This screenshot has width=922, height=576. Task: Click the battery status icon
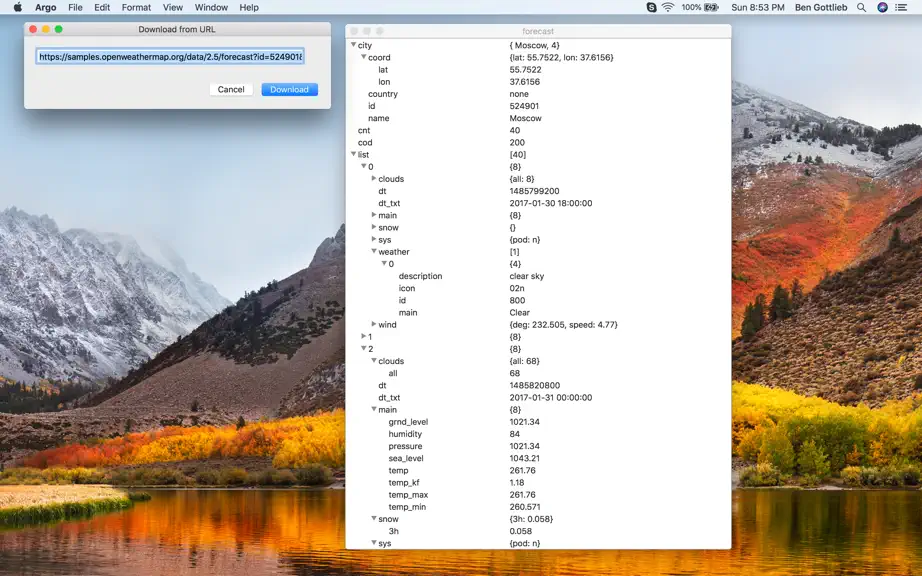(711, 8)
